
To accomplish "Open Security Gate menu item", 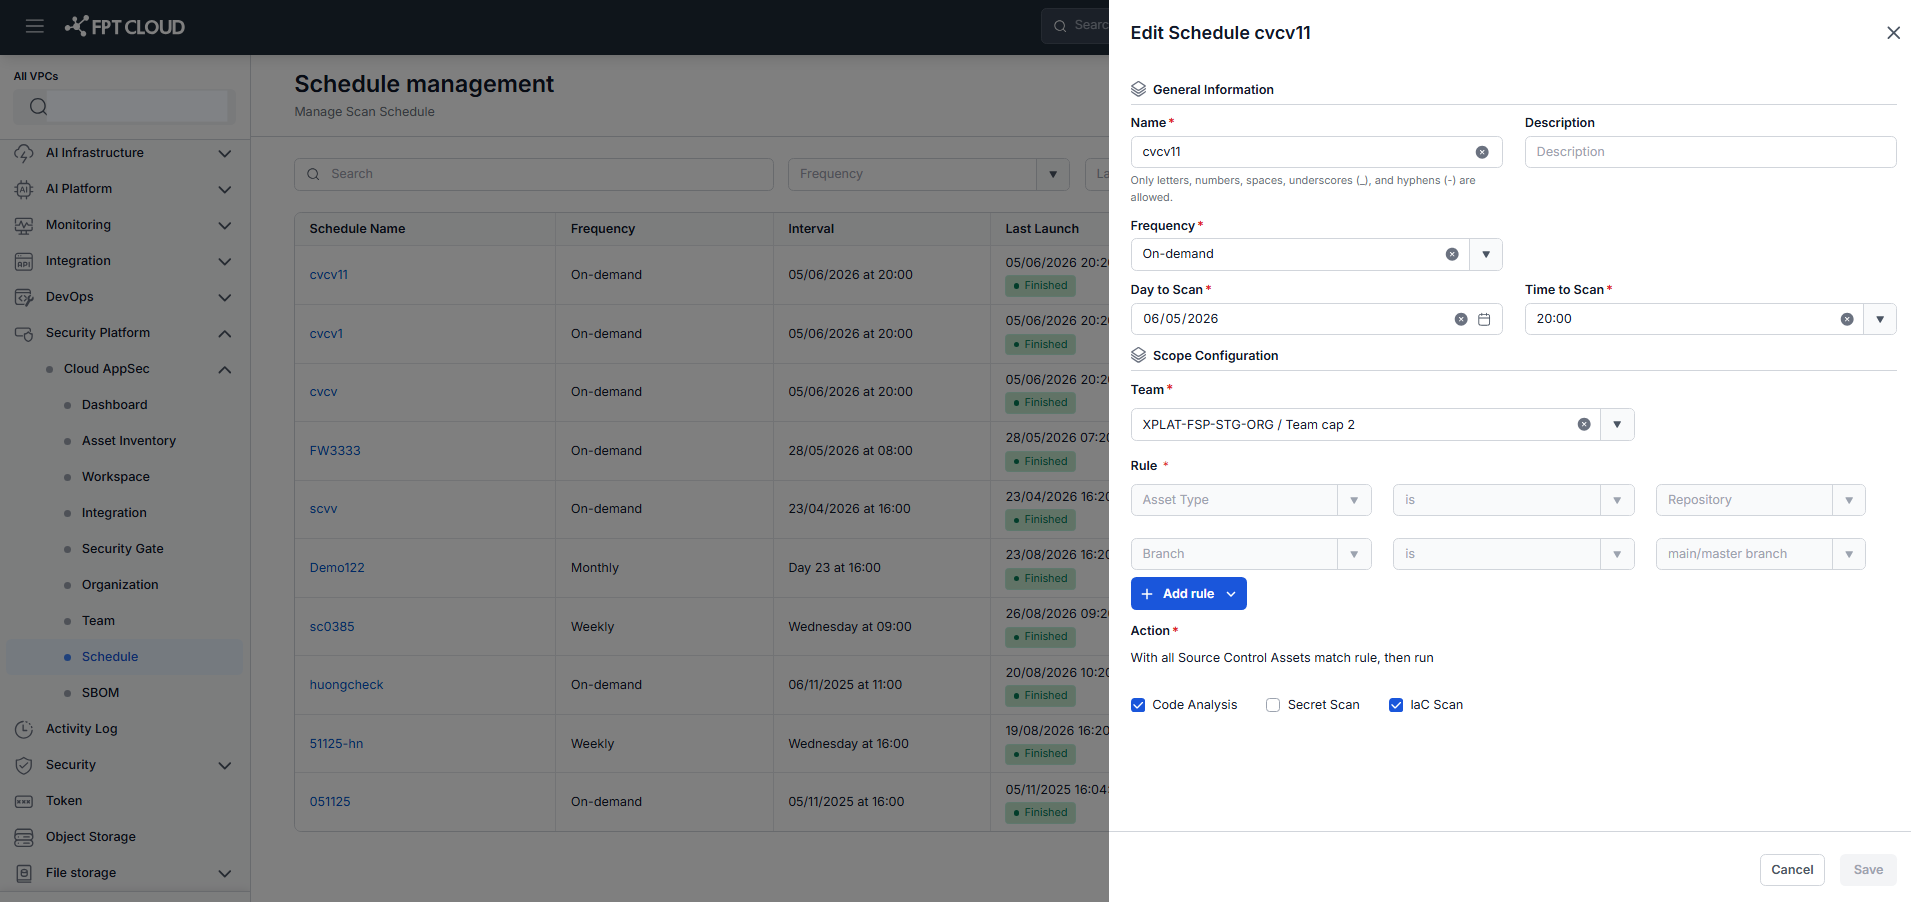I will coord(123,549).
